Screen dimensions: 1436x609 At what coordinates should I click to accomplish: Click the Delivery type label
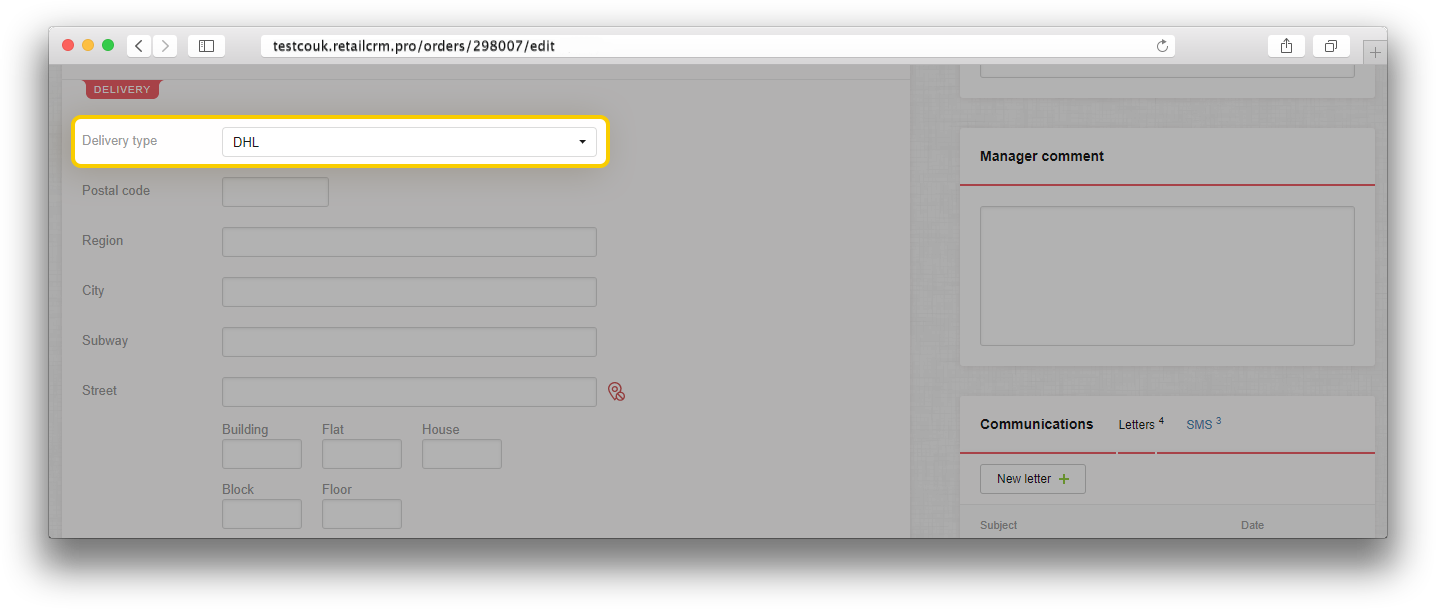[x=119, y=141]
